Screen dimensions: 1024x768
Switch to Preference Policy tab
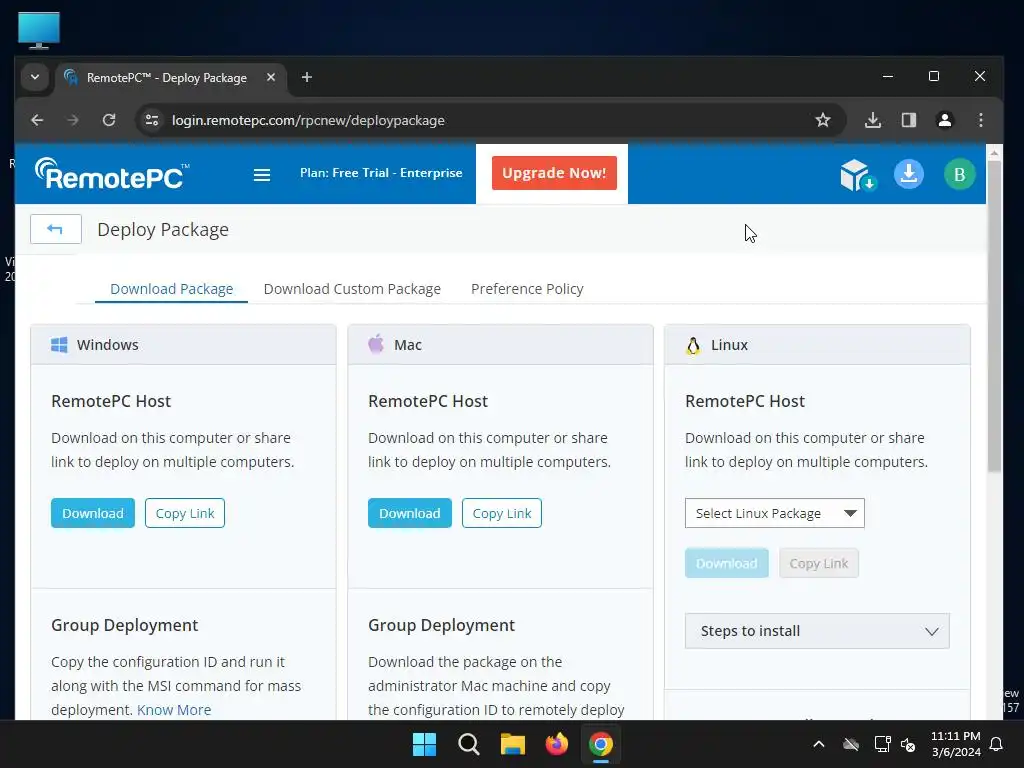(x=527, y=289)
